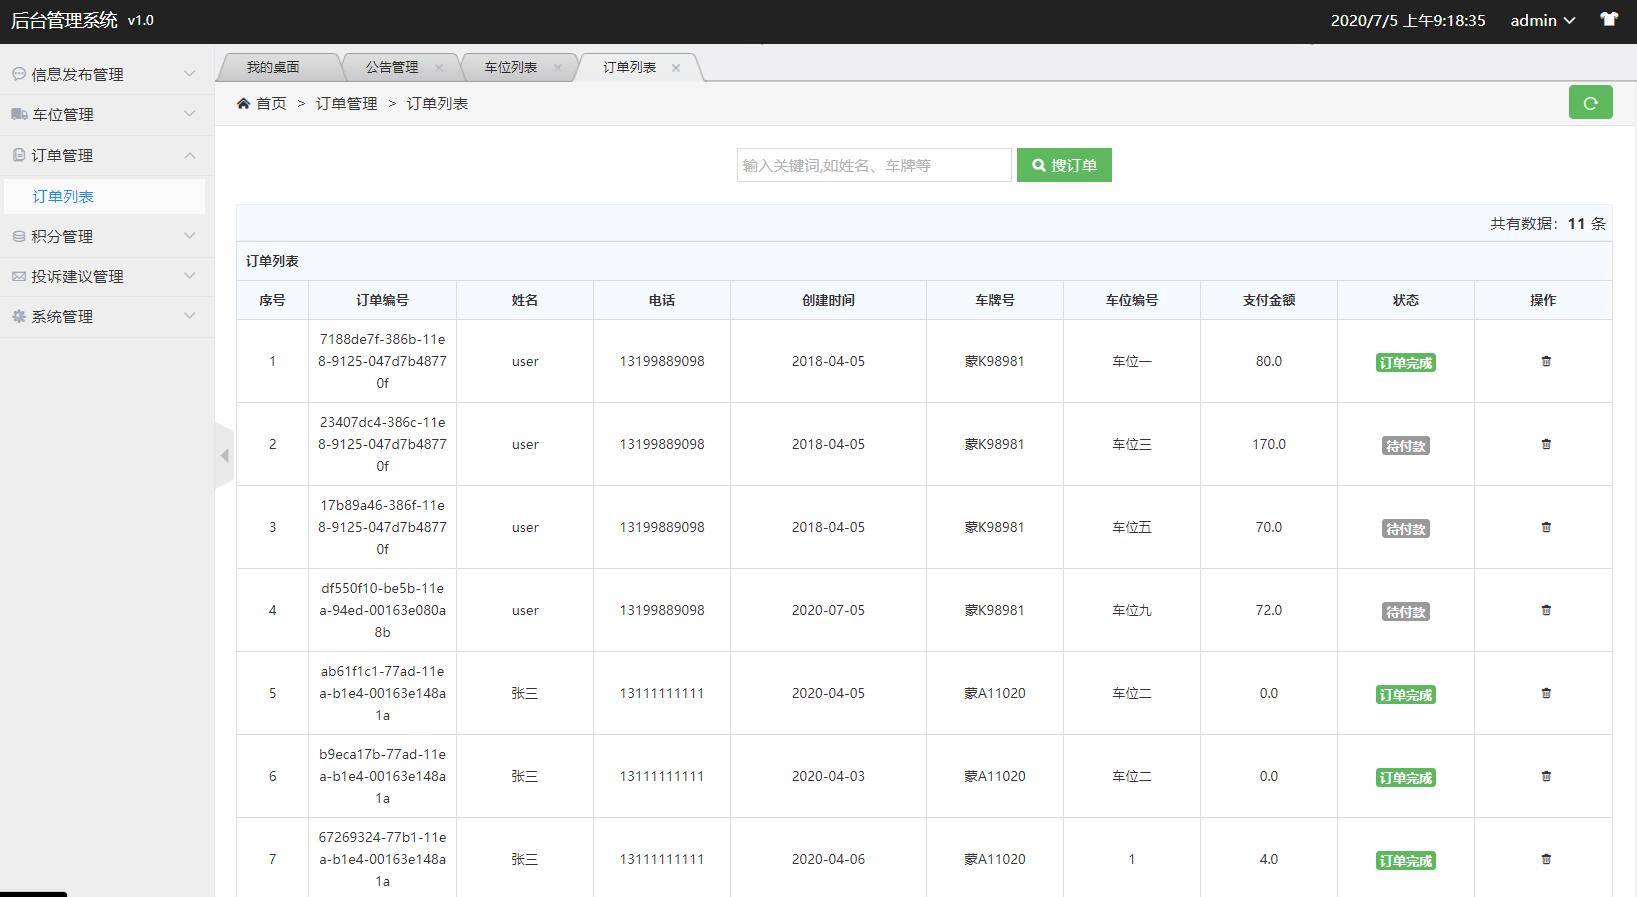Delete order row 1 via trash icon
The width and height of the screenshot is (1637, 897).
(x=1545, y=362)
